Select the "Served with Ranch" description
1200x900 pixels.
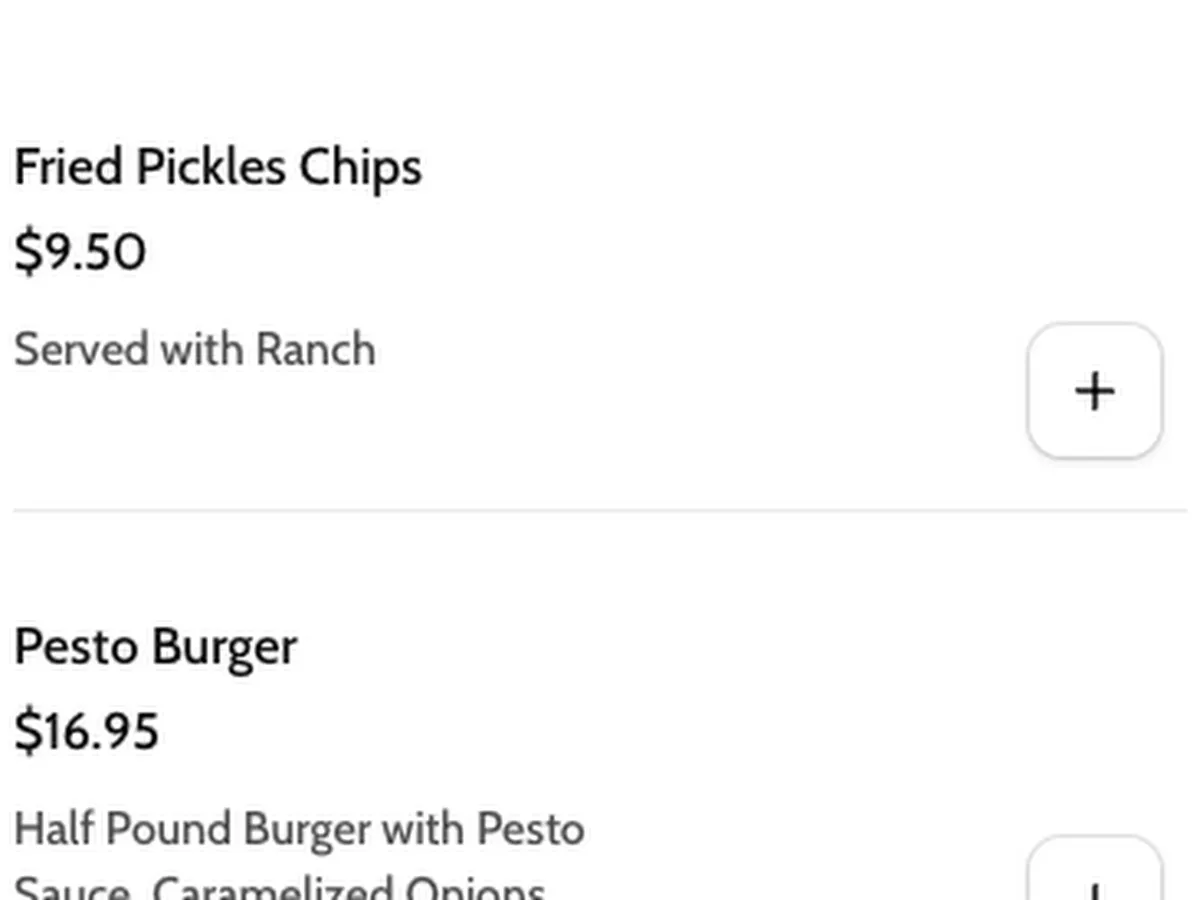[x=195, y=350]
